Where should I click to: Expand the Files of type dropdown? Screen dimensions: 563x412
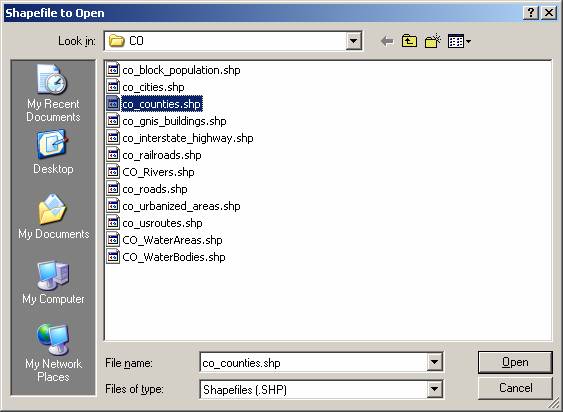434,389
